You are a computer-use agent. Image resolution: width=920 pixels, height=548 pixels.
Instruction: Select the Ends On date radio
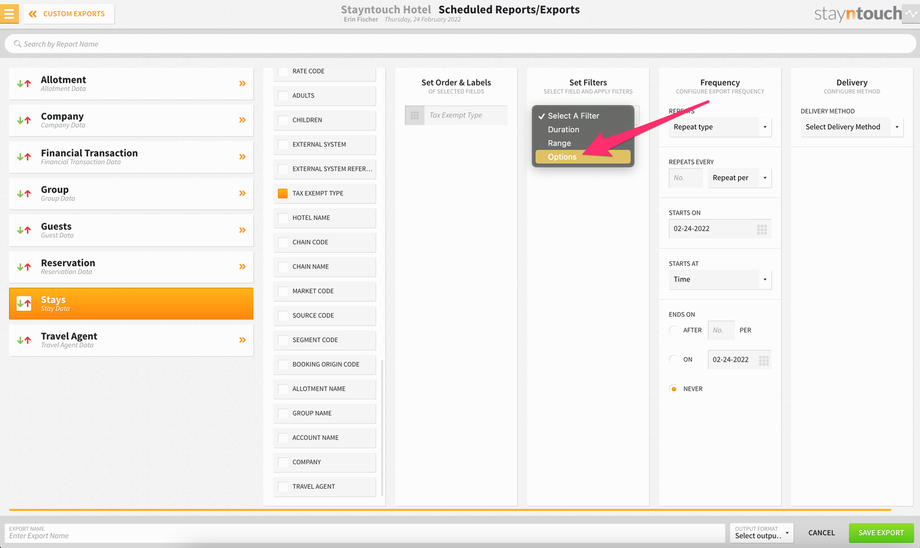(x=674, y=360)
